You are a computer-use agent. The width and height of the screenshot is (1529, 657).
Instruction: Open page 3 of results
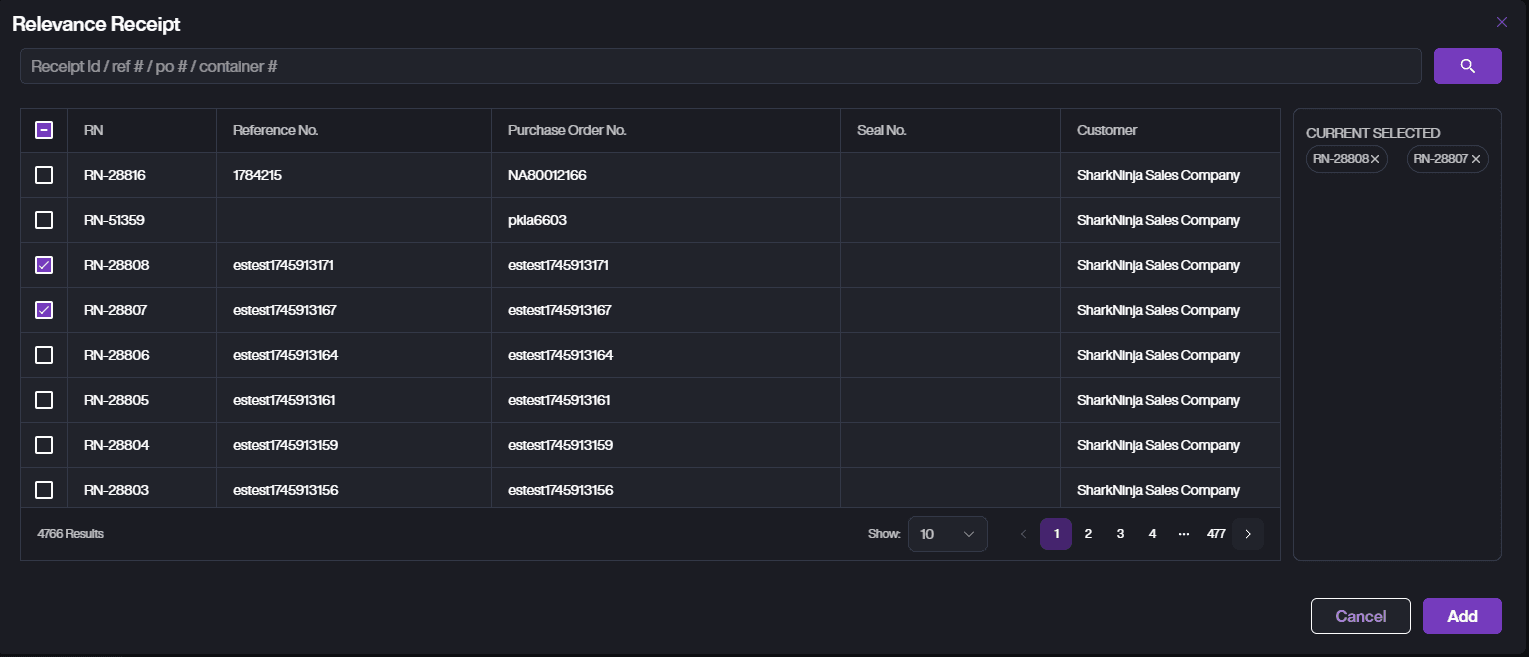tap(1120, 534)
